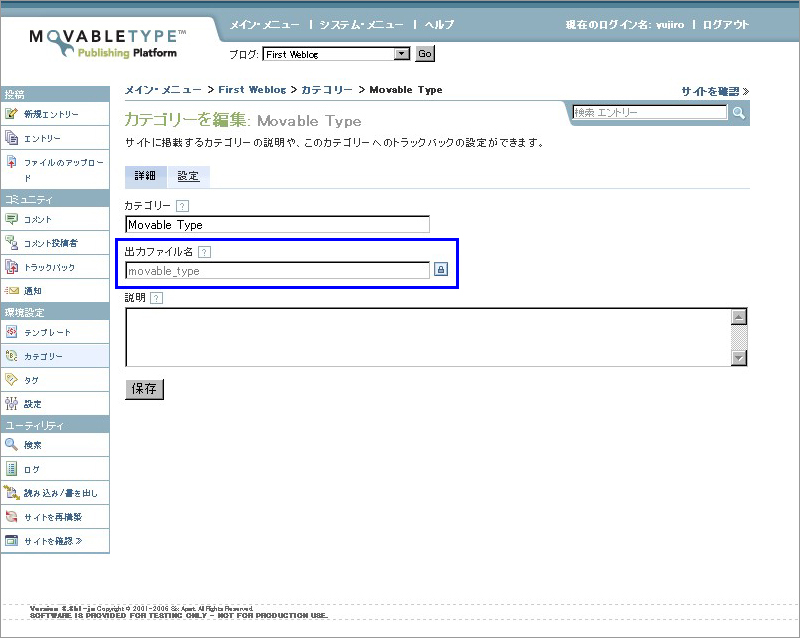The height and width of the screenshot is (638, 800).
Task: Select the 詳細 tab
Action: [145, 176]
